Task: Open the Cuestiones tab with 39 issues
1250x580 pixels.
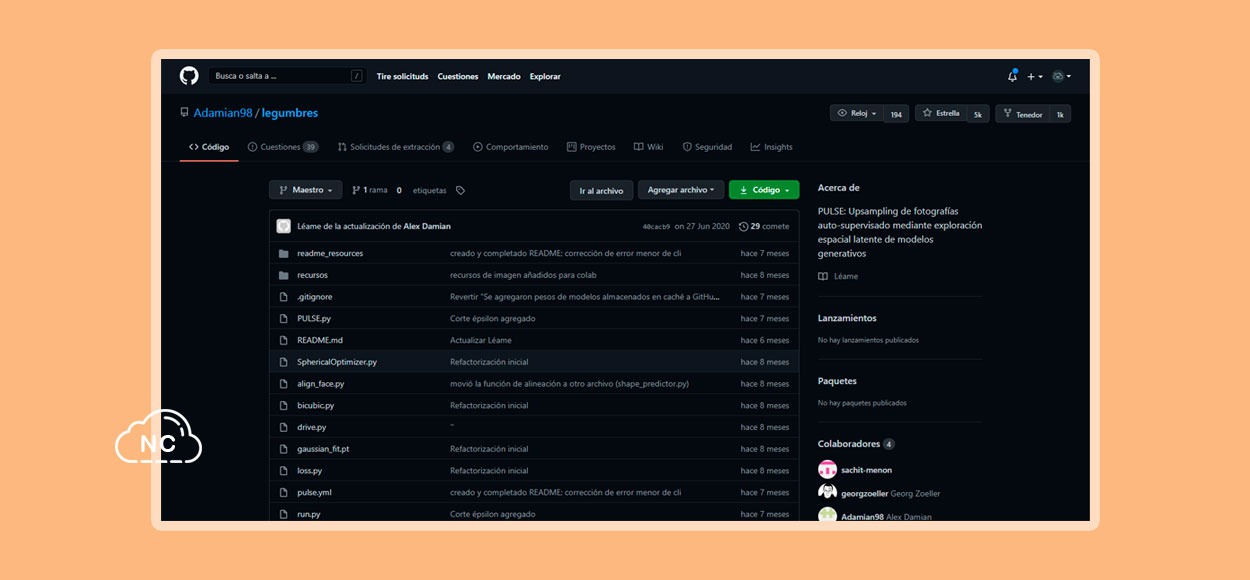Action: (x=283, y=147)
